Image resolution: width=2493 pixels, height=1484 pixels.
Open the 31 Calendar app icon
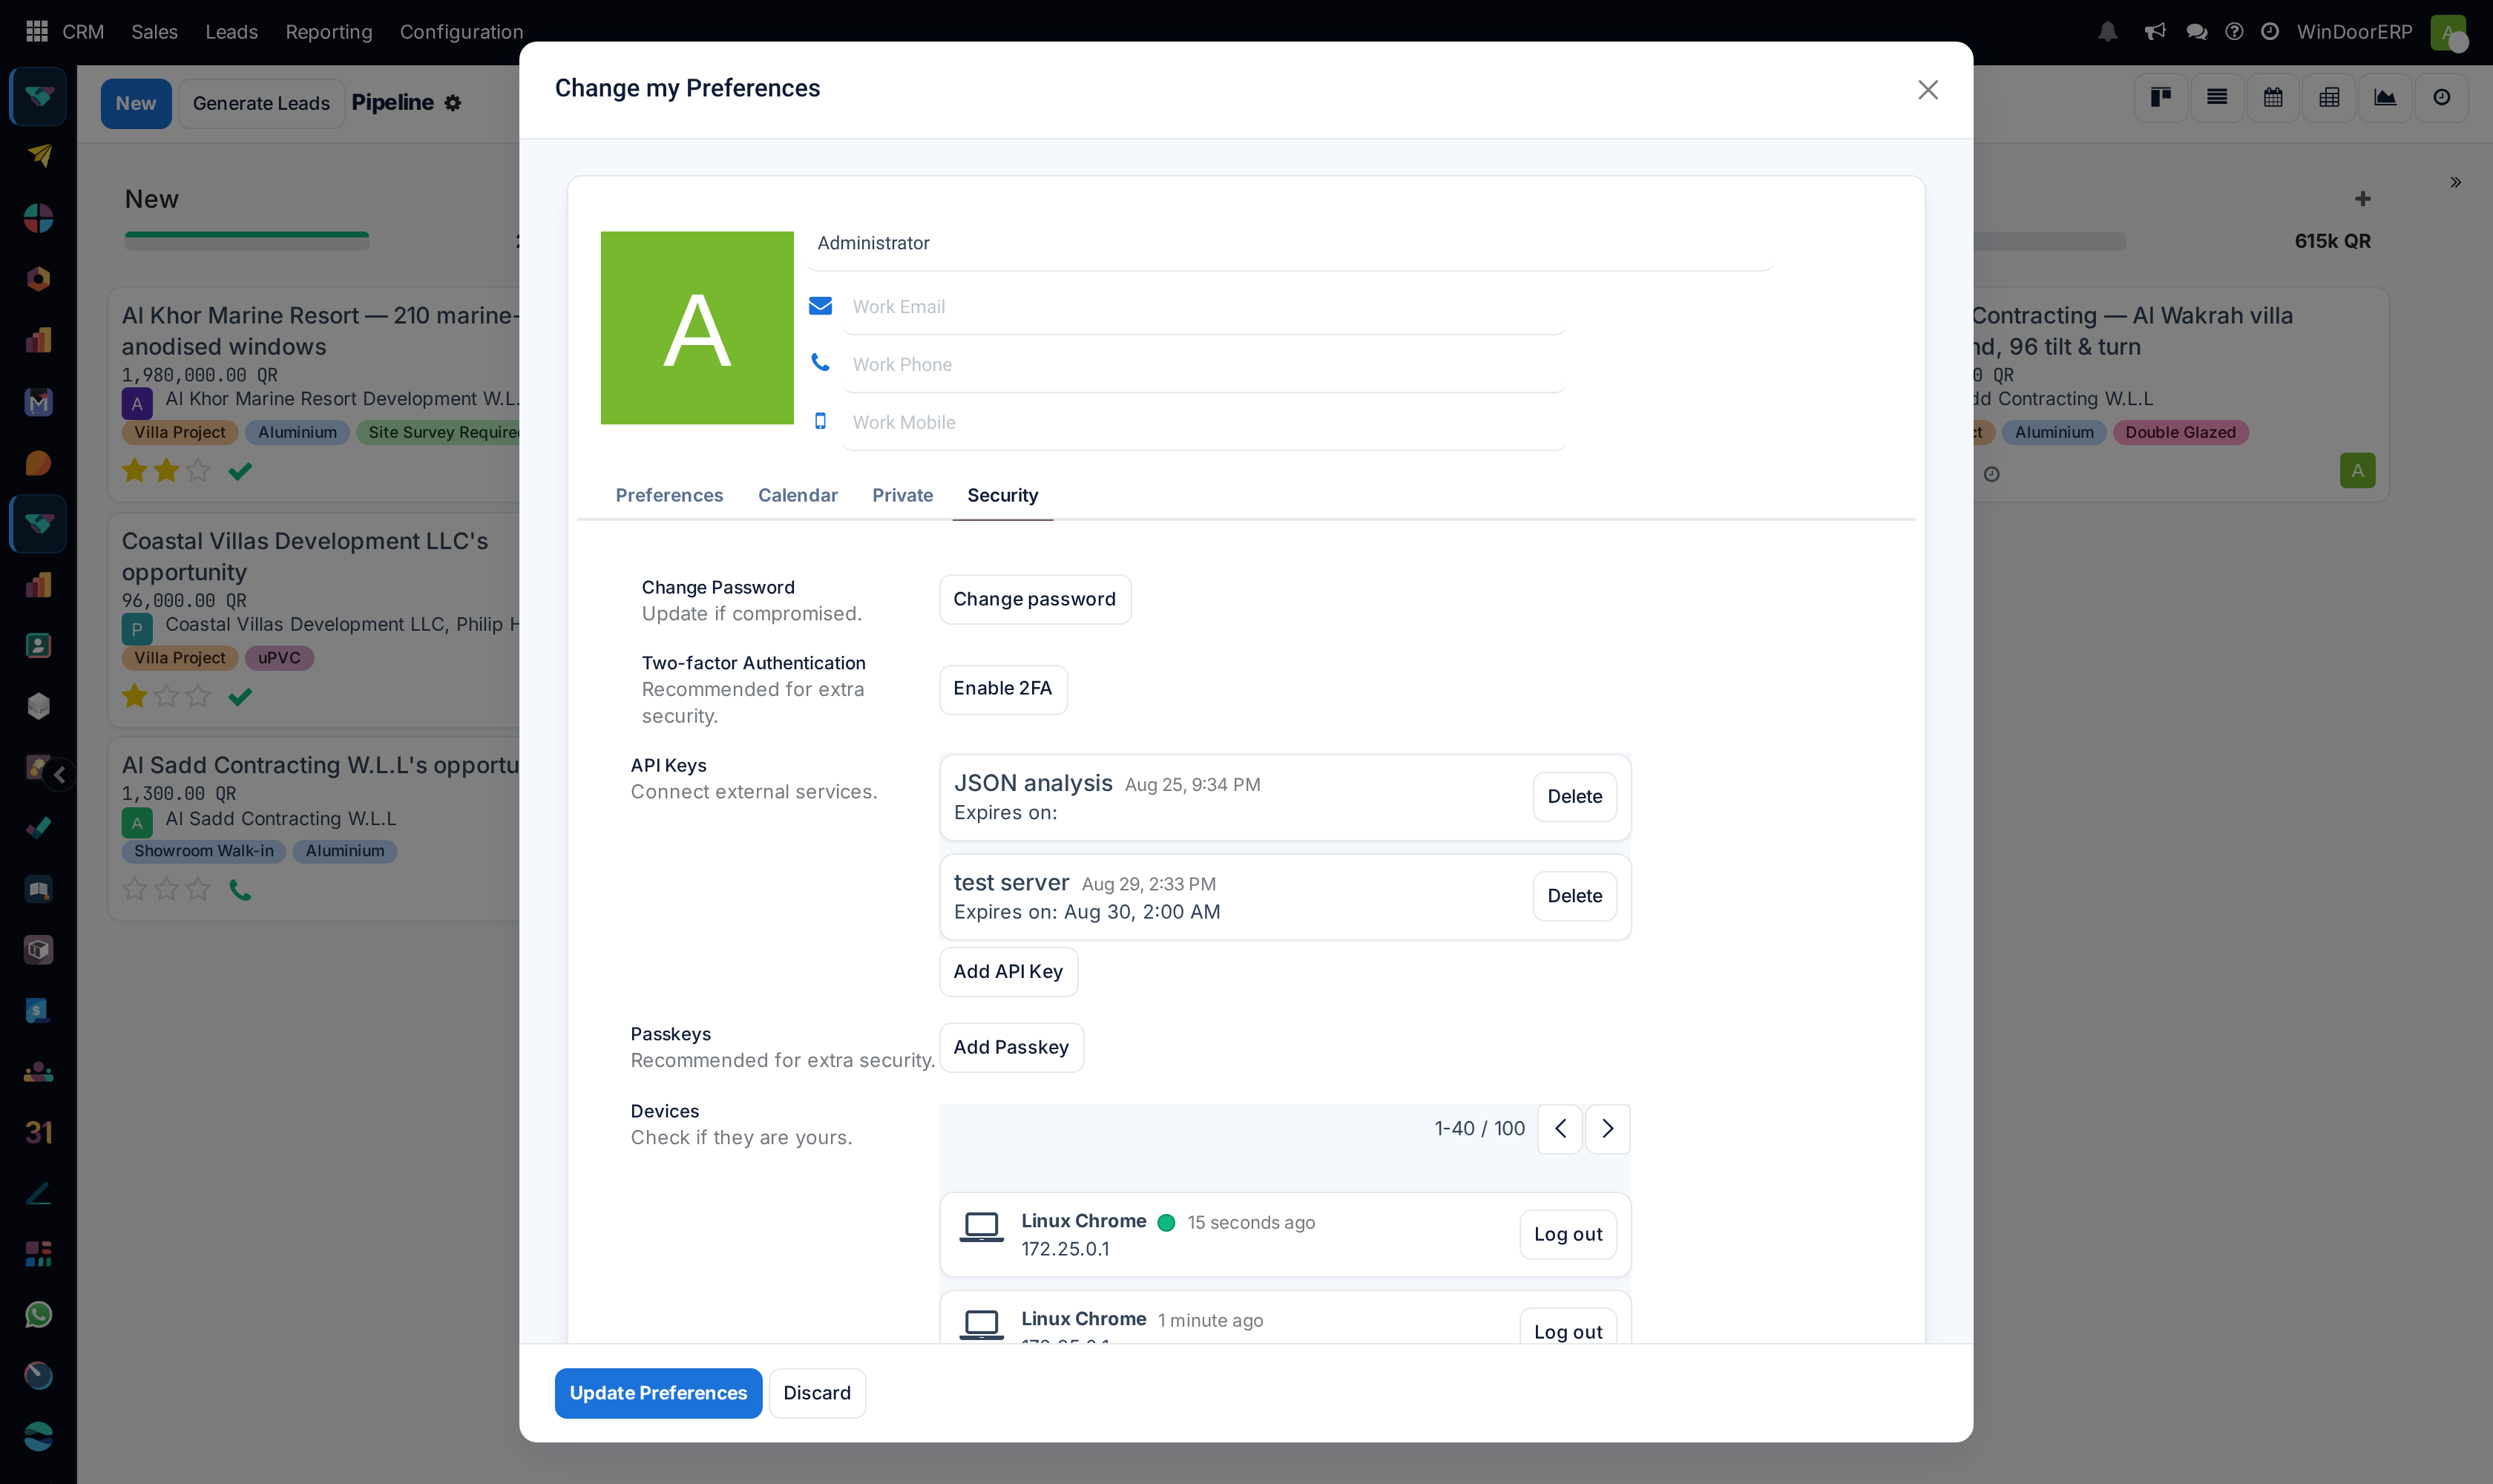[x=38, y=1132]
